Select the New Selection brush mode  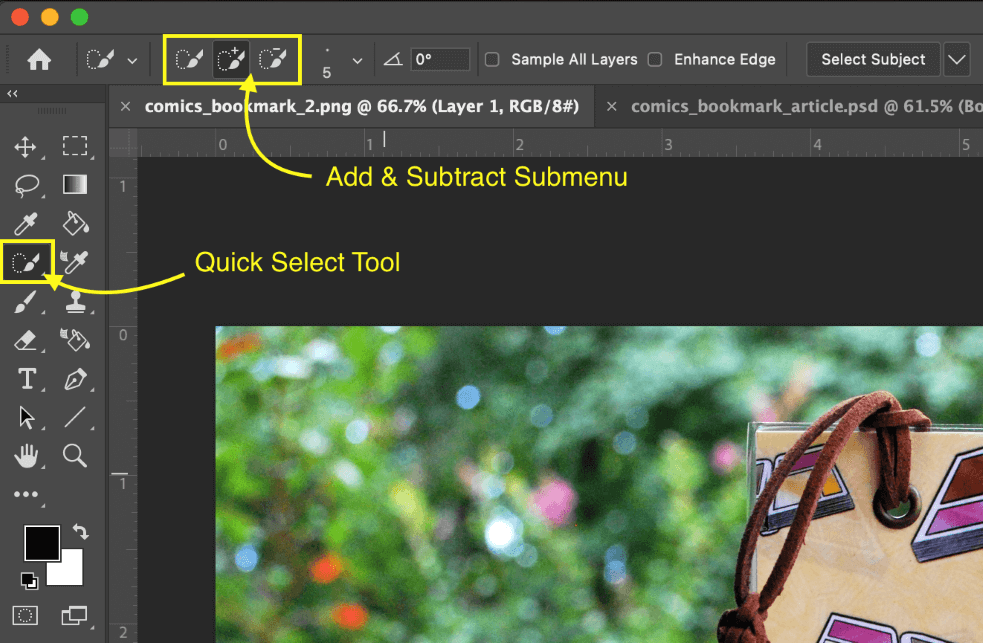click(189, 60)
